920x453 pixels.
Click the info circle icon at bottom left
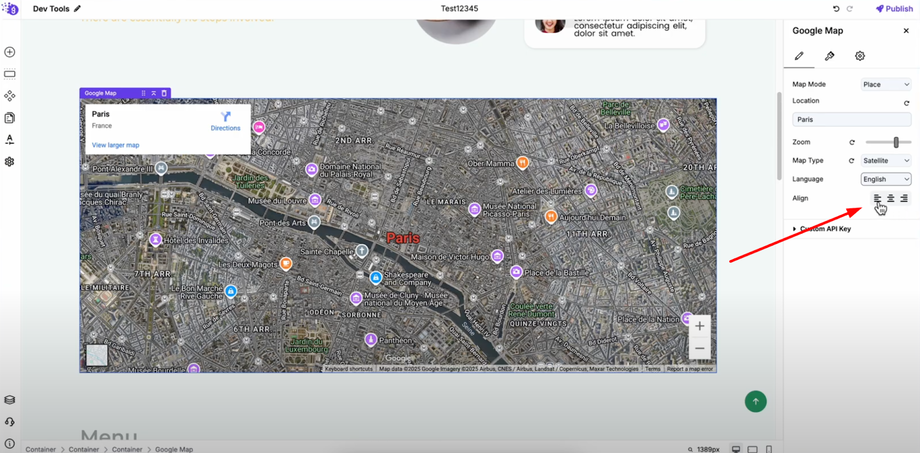pos(9,443)
